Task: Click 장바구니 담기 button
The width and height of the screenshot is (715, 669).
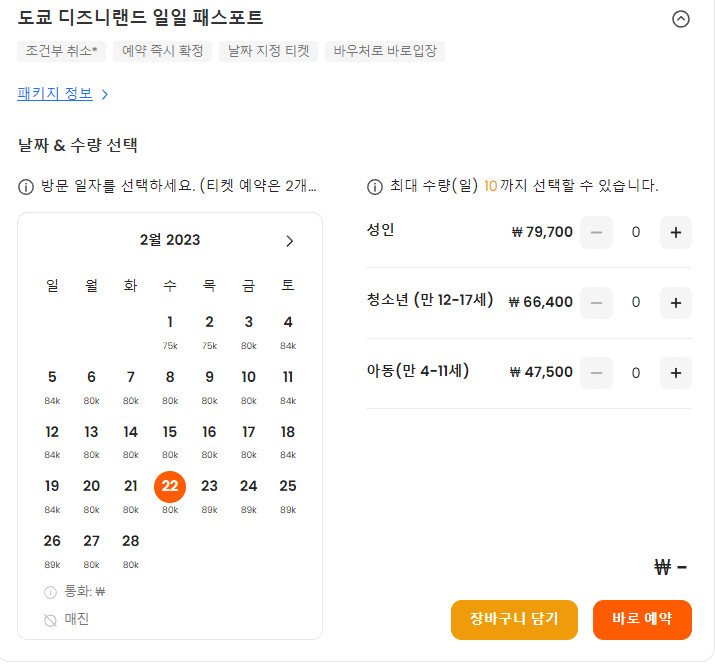Action: tap(514, 619)
